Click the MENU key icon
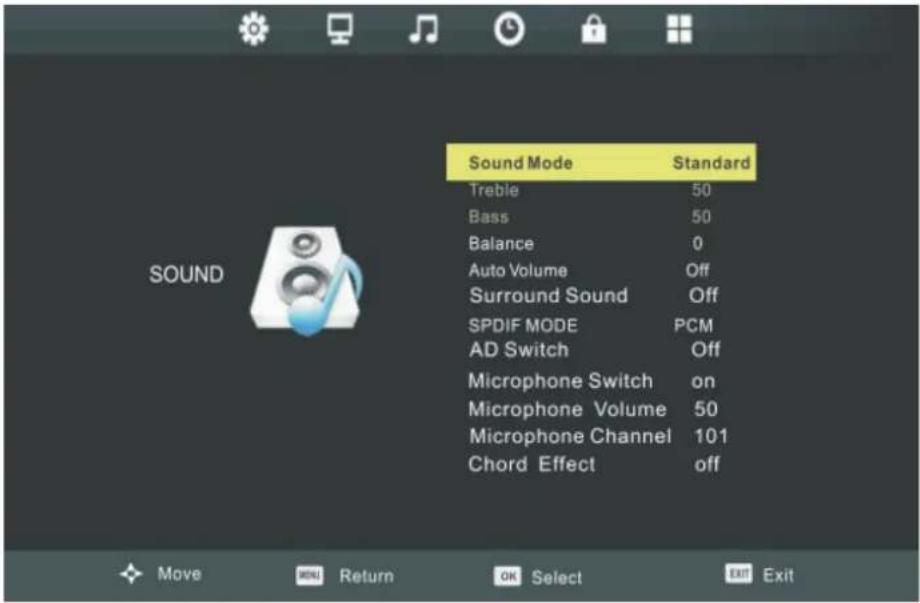 pos(309,575)
